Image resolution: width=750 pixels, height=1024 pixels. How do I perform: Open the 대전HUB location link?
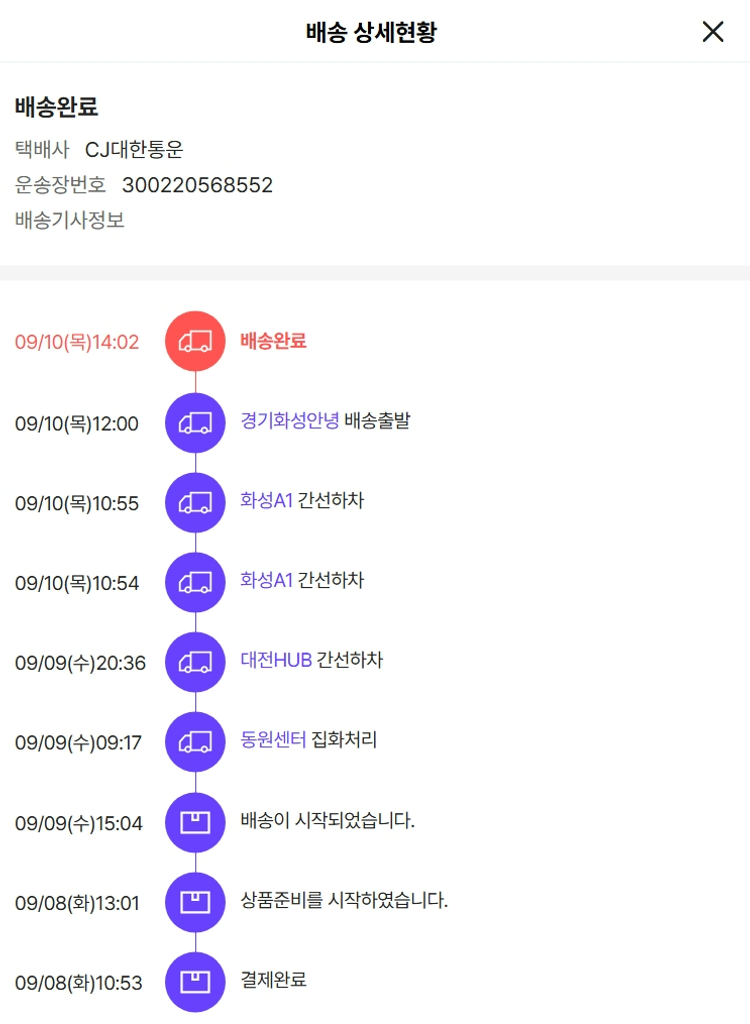(276, 660)
